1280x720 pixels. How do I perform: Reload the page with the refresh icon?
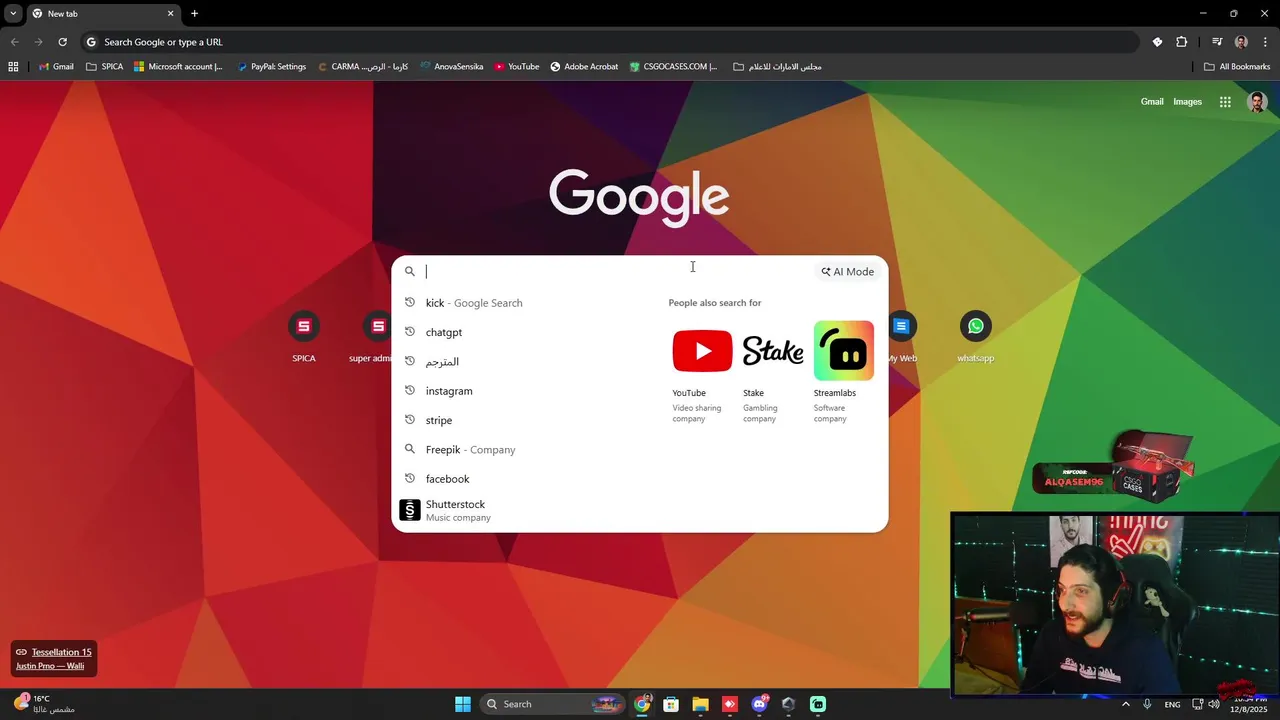pyautogui.click(x=62, y=42)
